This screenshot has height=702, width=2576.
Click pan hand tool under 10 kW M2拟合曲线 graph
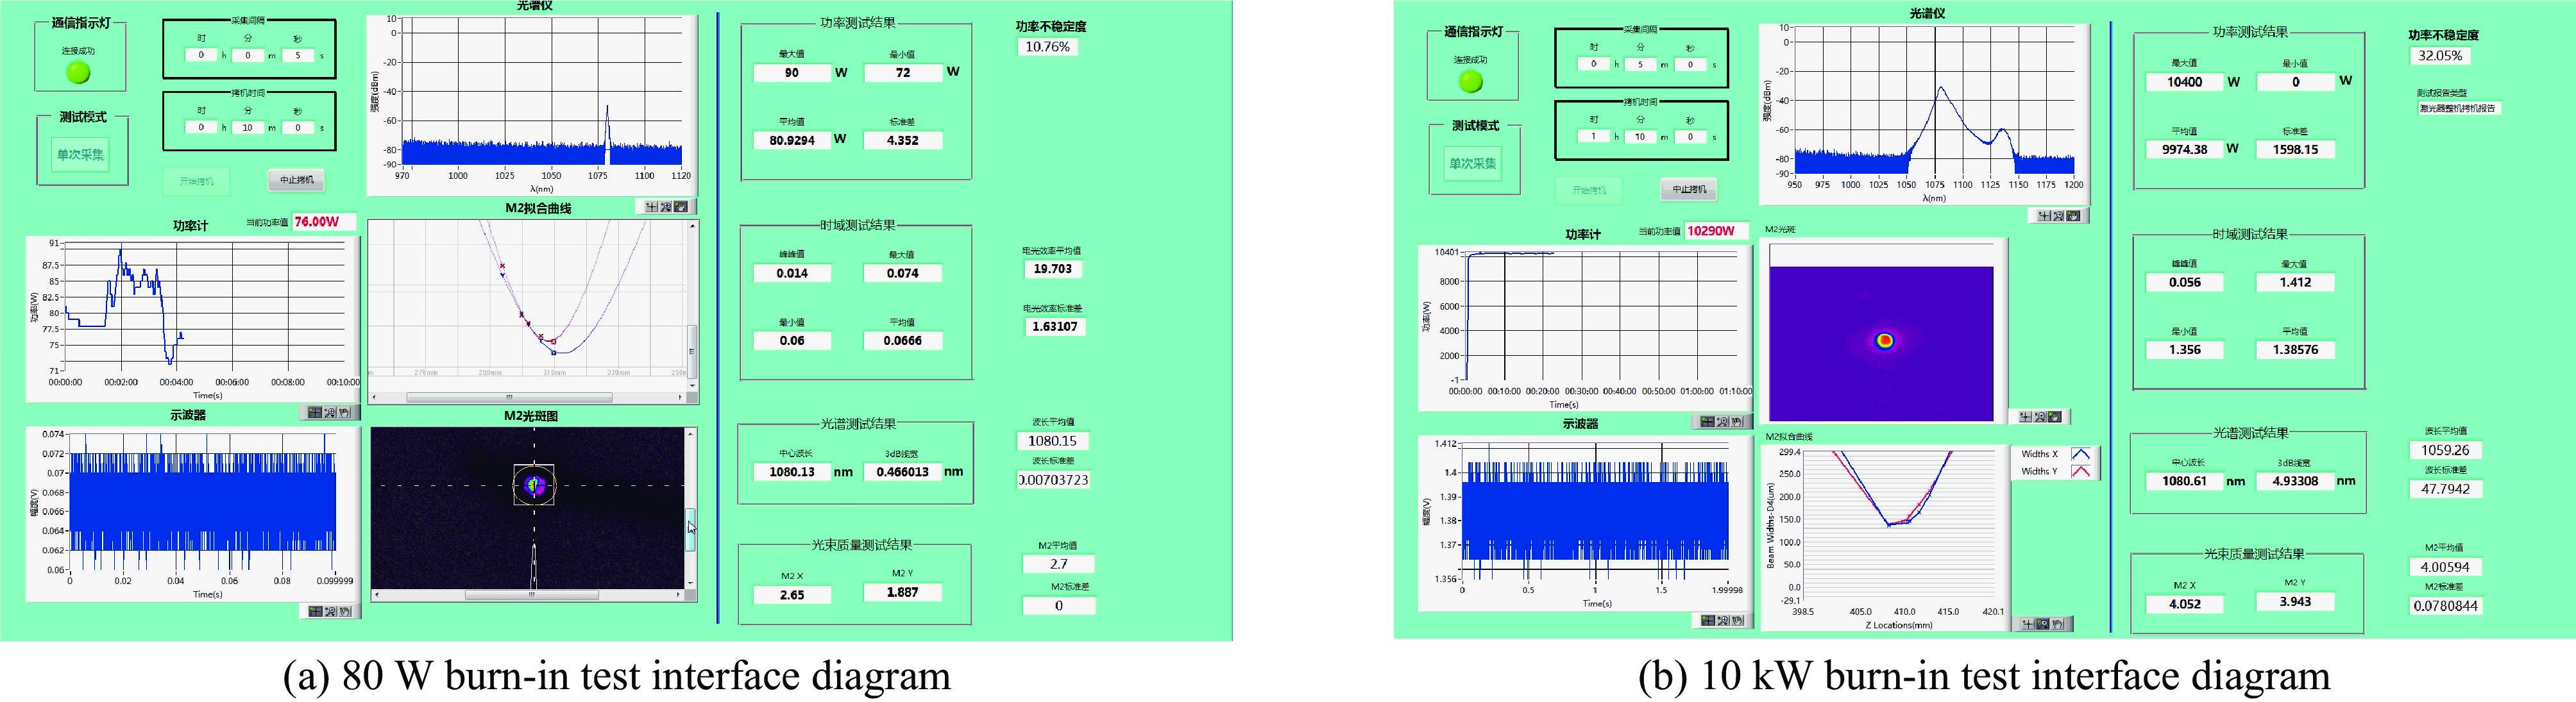click(2059, 624)
